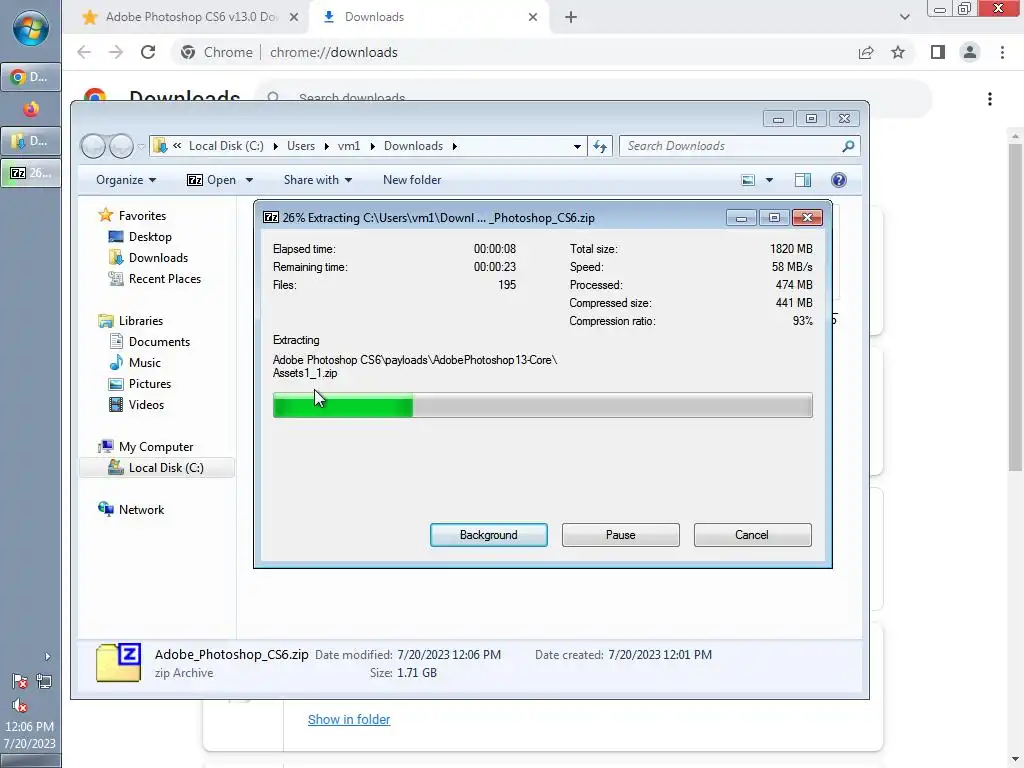Click Chrome's reload page icon
This screenshot has height=768, width=1024.
[148, 52]
